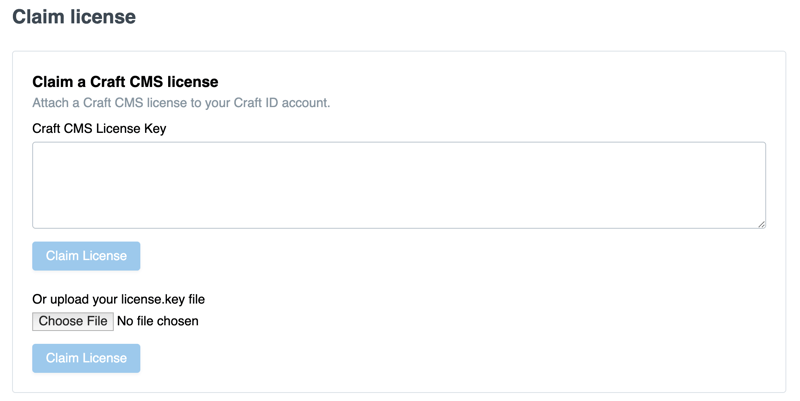Open the Choose File picker
Viewport: 800px width, 401px height.
point(72,321)
